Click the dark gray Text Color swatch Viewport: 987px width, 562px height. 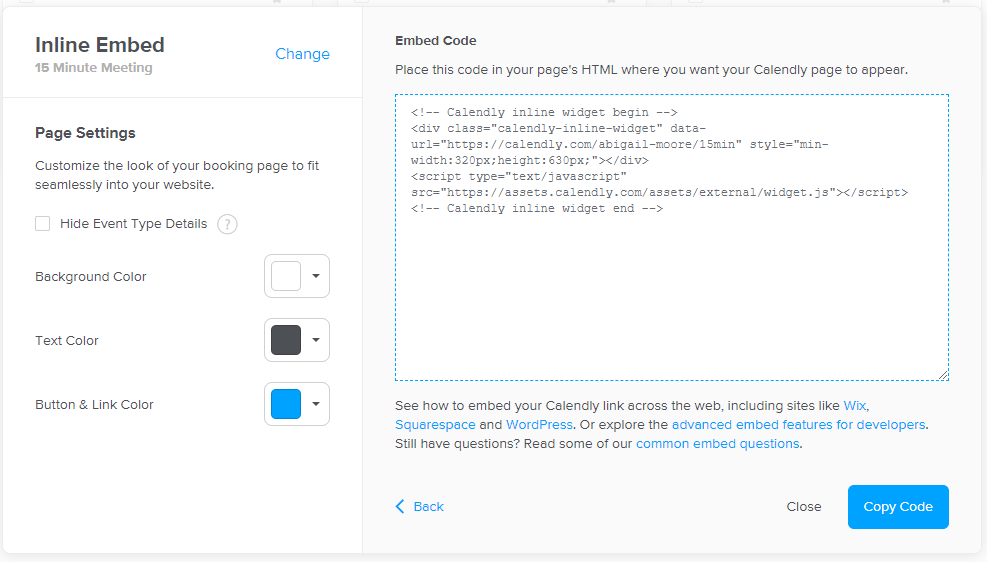tap(286, 340)
